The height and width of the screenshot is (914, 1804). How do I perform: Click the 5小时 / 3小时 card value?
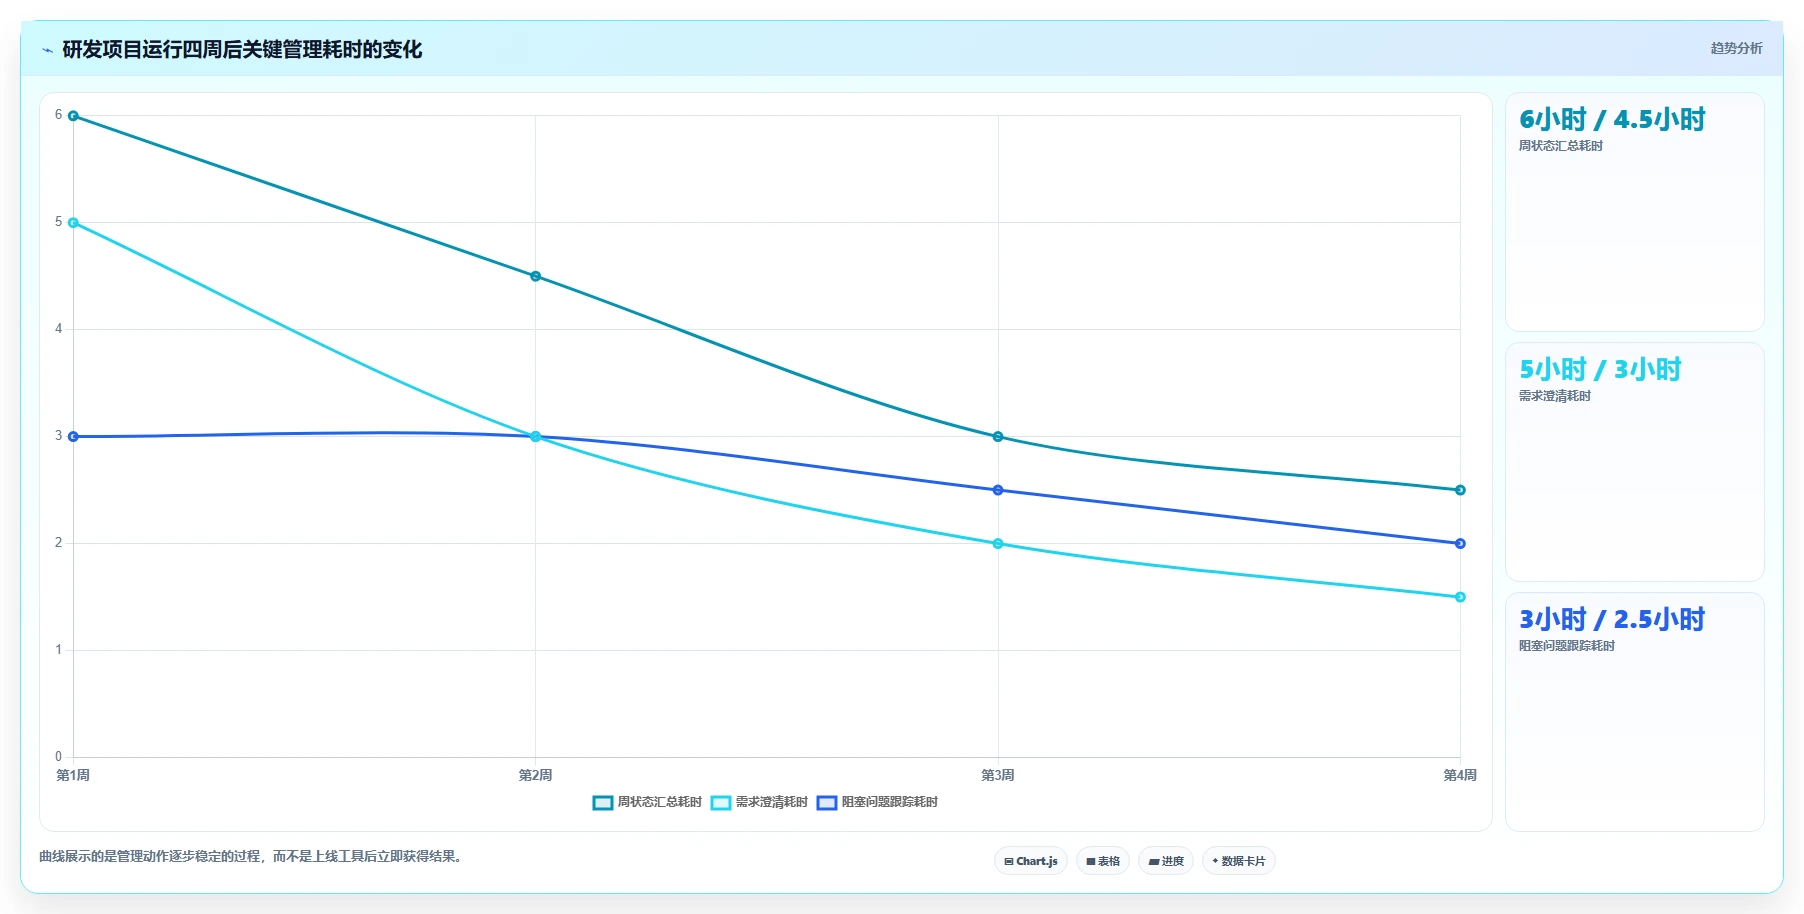coord(1600,370)
